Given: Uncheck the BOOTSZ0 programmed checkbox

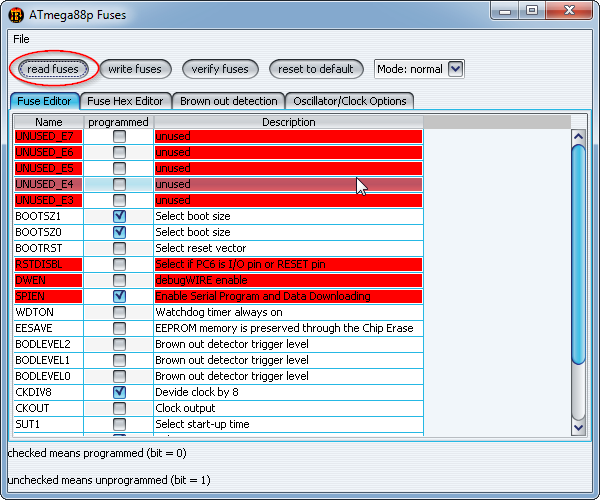Looking at the screenshot, I should click(119, 232).
